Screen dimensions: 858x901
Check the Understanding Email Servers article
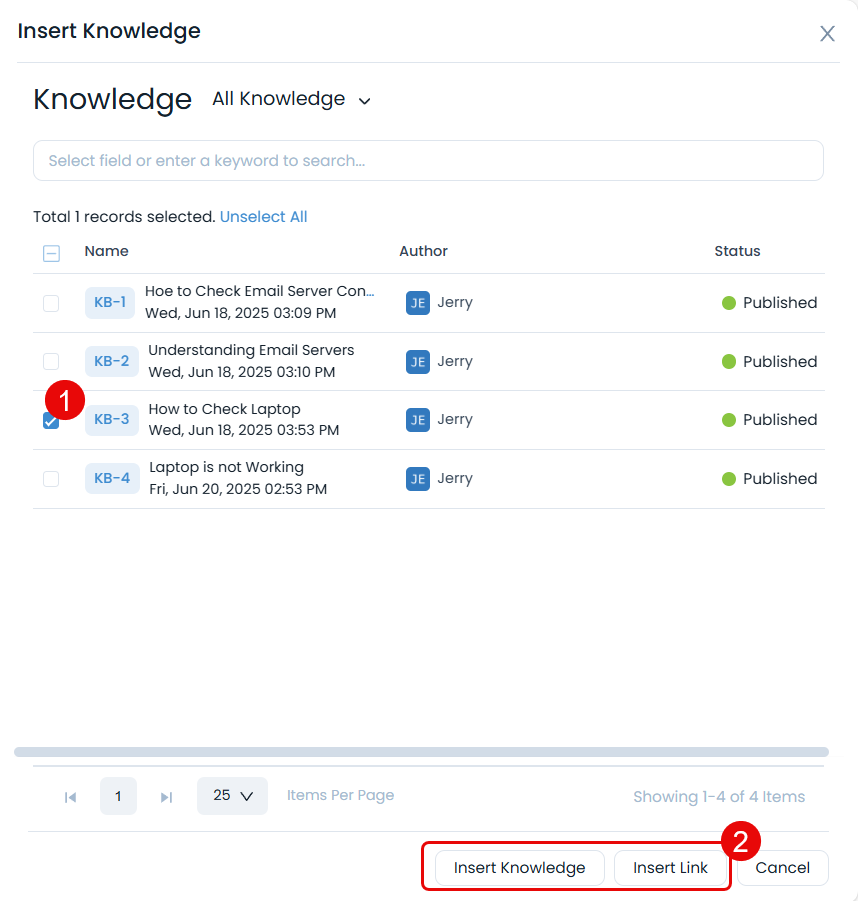click(51, 361)
